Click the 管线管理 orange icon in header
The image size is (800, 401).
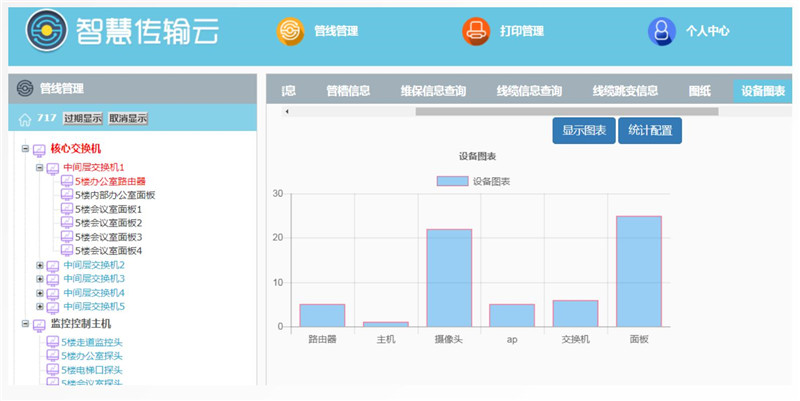[x=290, y=31]
